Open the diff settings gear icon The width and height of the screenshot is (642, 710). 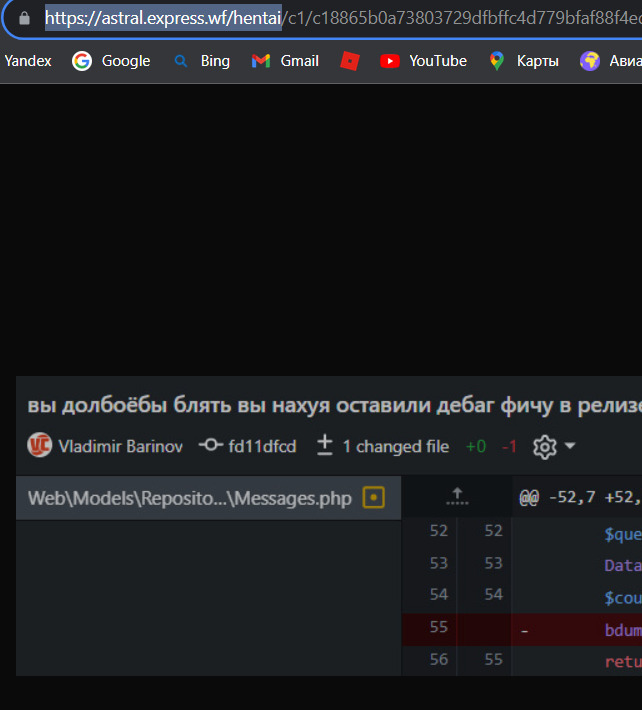[x=545, y=447]
